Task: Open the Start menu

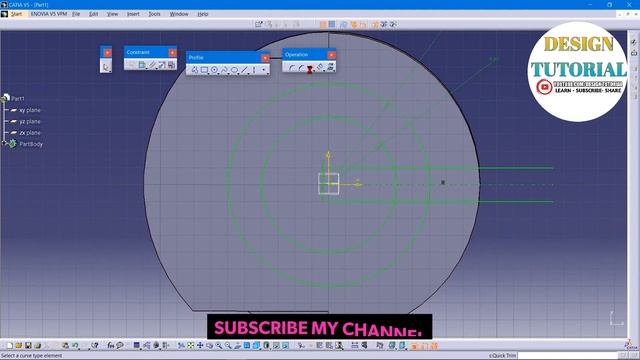Action: [16, 14]
